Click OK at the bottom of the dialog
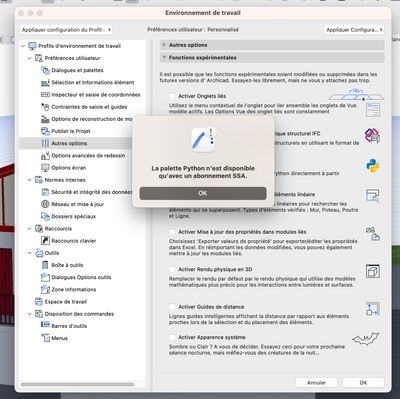The height and width of the screenshot is (399, 400). tap(363, 383)
